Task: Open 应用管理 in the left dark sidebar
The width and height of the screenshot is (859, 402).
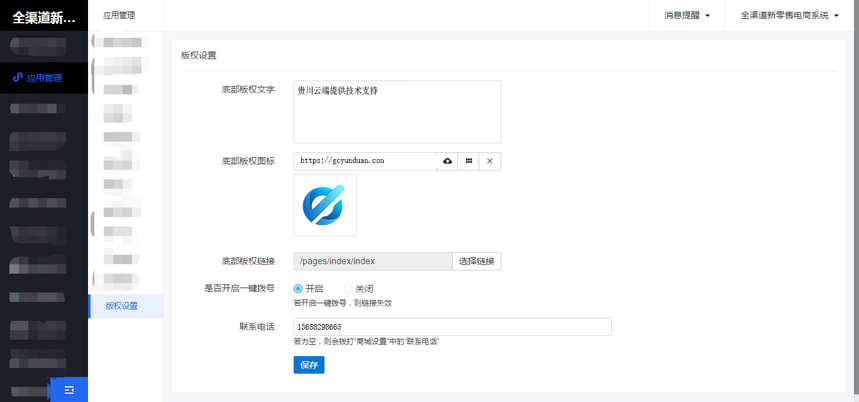Action: [x=44, y=77]
